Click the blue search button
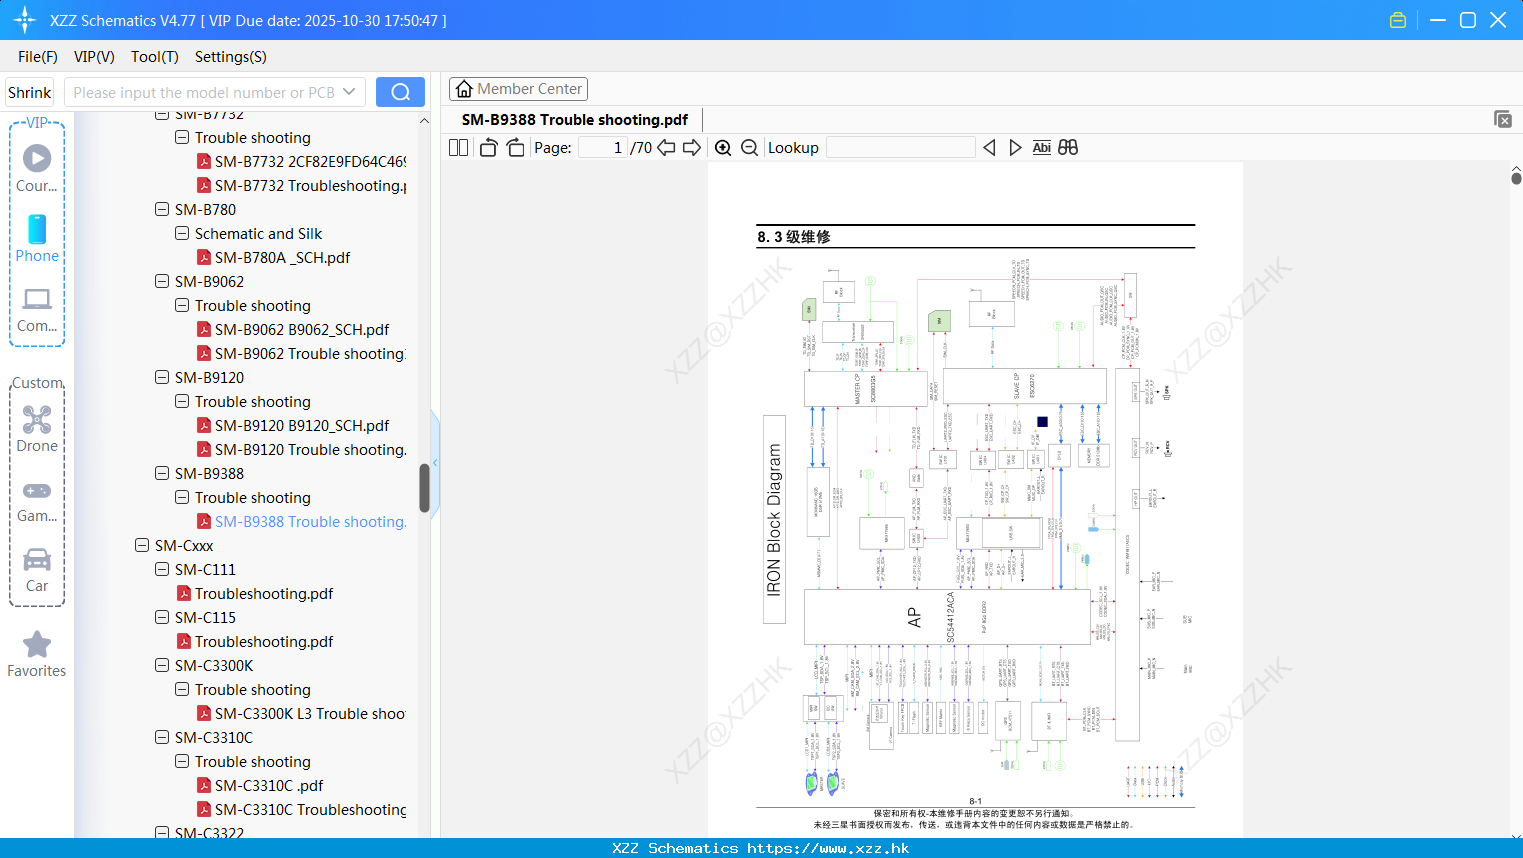This screenshot has width=1523, height=858. (x=400, y=92)
